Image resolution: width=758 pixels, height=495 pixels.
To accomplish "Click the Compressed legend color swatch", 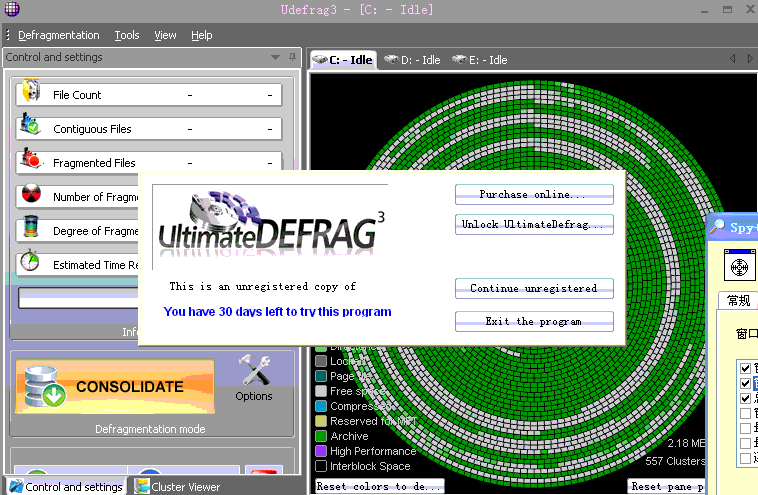I will pyautogui.click(x=321, y=406).
